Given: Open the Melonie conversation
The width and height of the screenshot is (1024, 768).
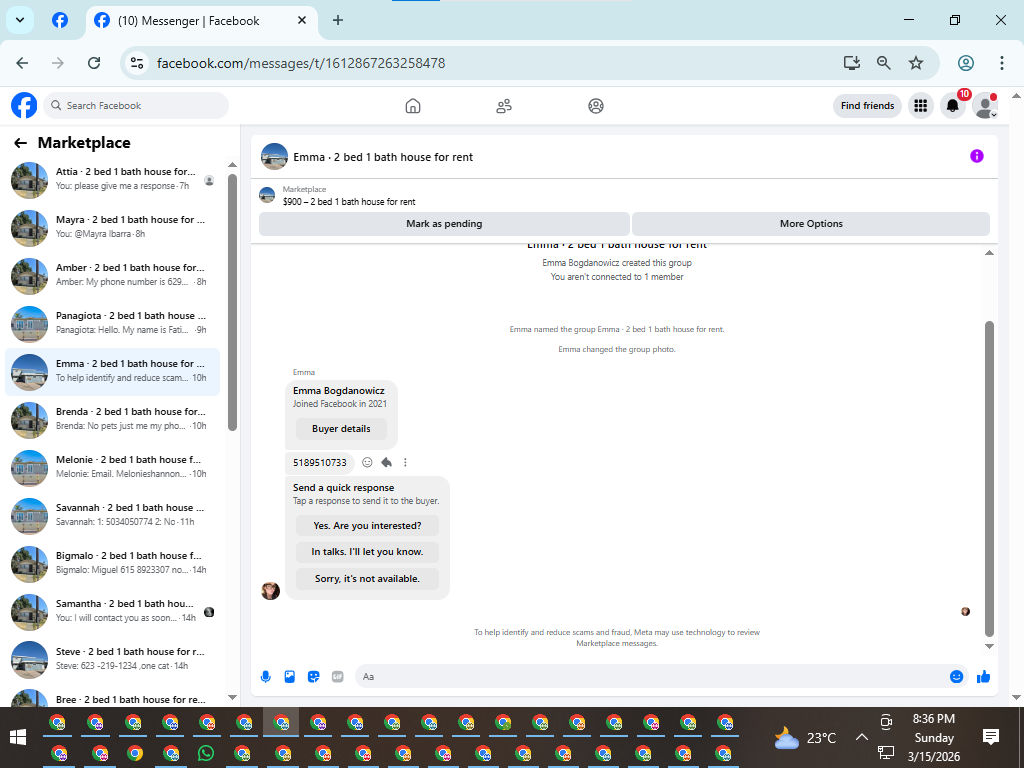Looking at the screenshot, I should click(x=112, y=468).
